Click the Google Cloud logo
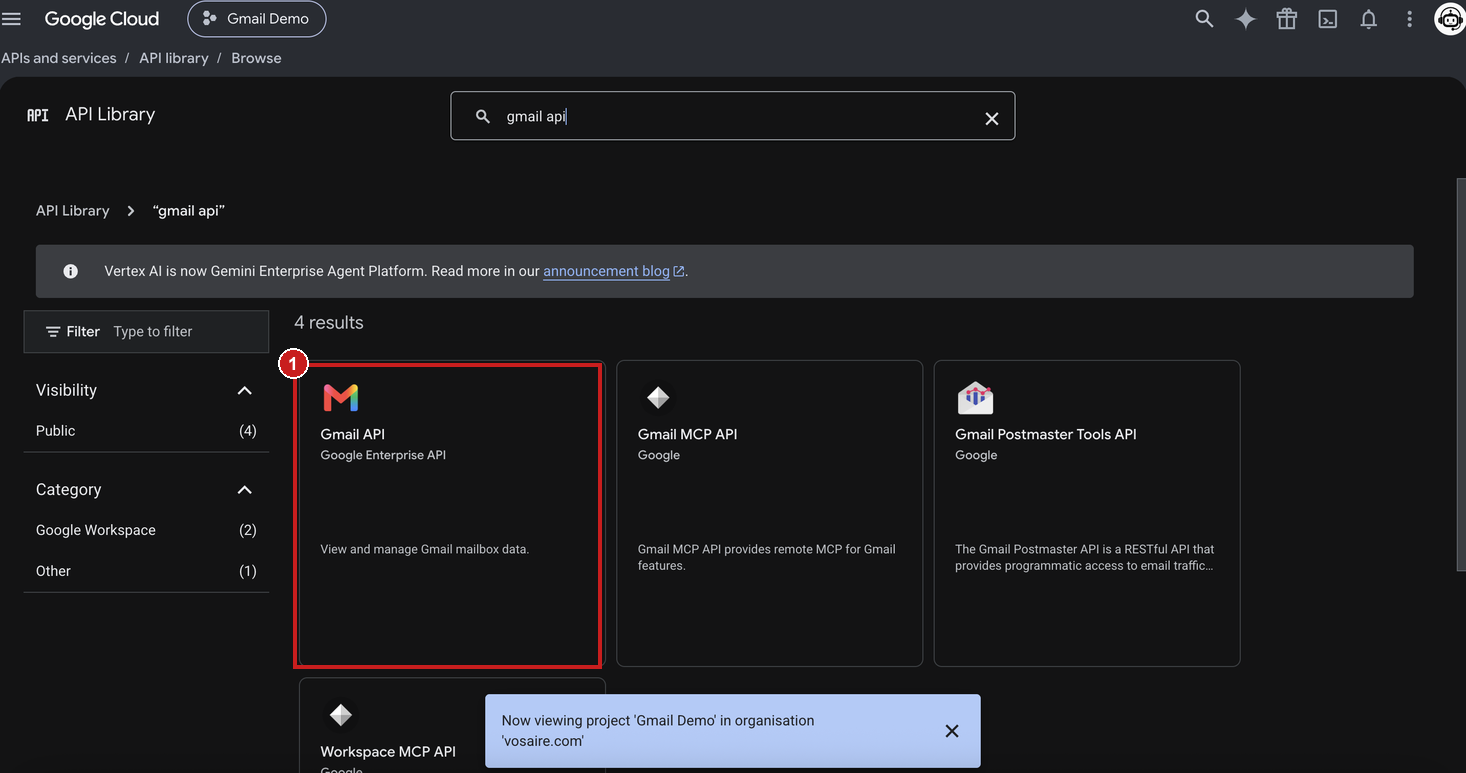The image size is (1466, 773). [x=102, y=19]
